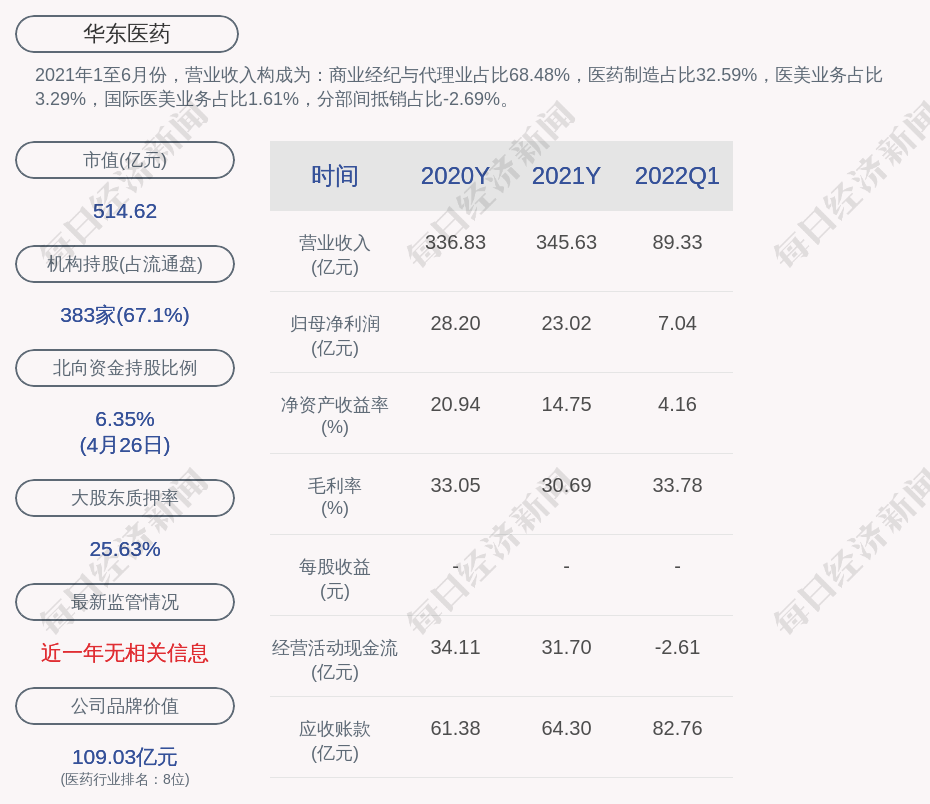Select the gross margin value 33.05
Viewport: 930px width, 804px height.
(456, 486)
